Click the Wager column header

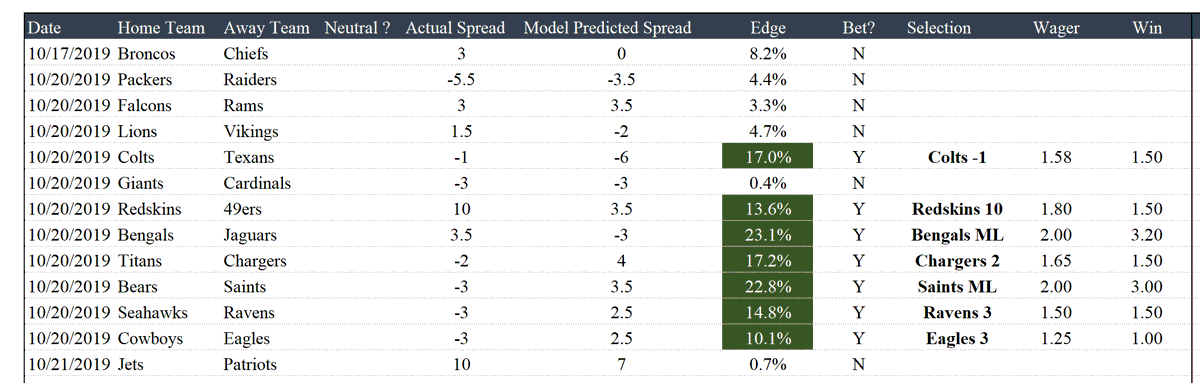[x=1056, y=28]
